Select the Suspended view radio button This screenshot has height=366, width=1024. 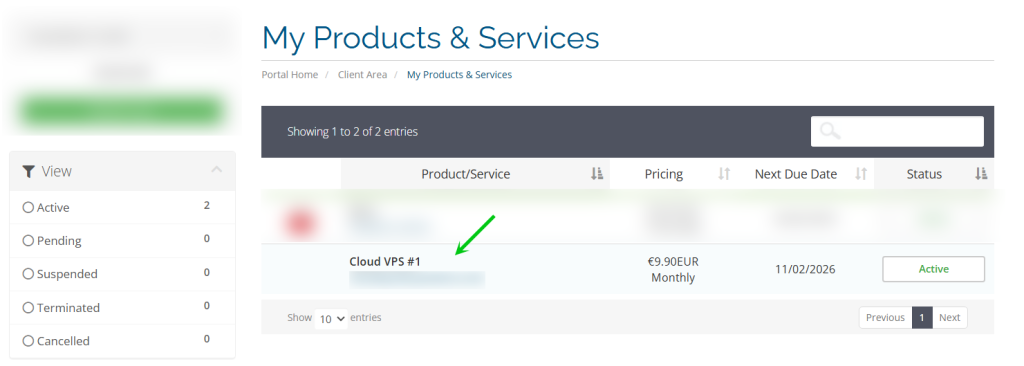[28, 274]
